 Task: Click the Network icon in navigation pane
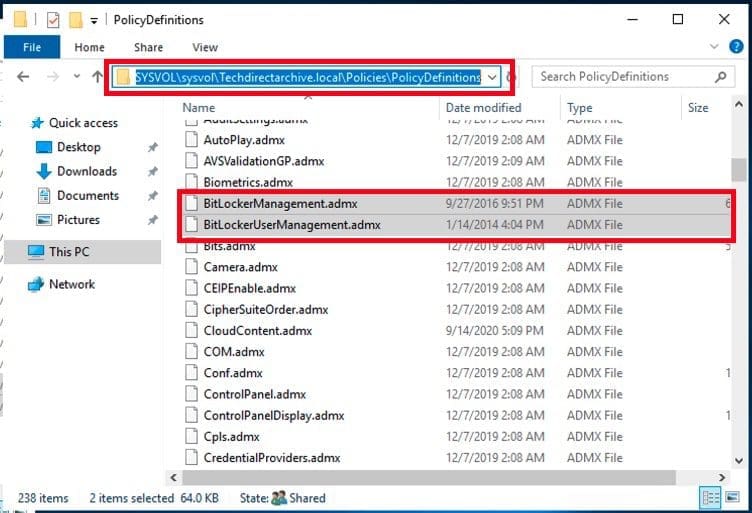click(36, 285)
